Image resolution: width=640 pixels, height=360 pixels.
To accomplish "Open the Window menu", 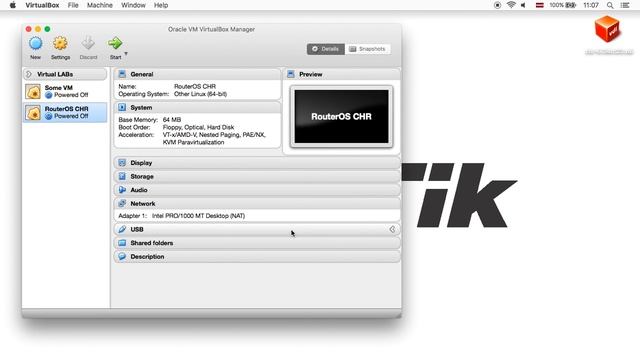I will 133,5.
